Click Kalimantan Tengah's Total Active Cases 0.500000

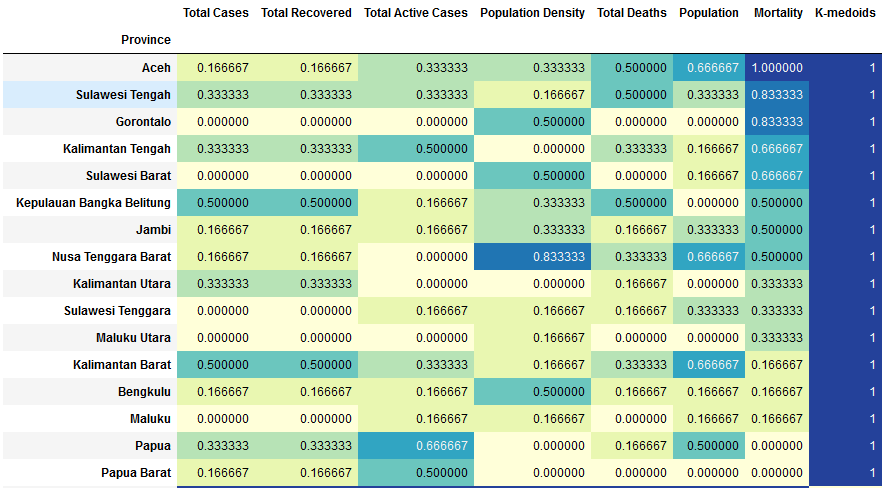tap(416, 149)
